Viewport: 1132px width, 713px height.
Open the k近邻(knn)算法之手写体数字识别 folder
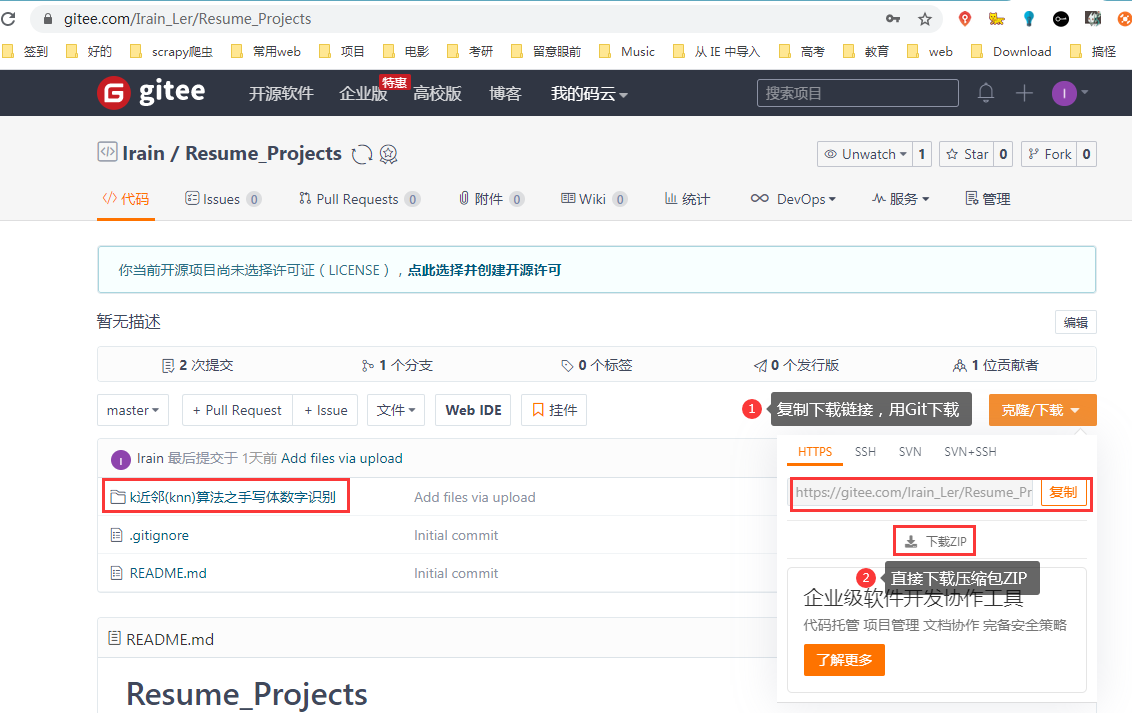(232, 497)
